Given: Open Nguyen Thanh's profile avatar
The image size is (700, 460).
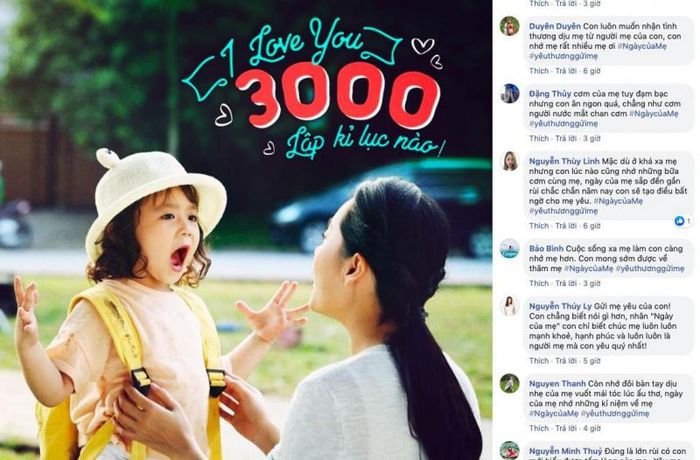Looking at the screenshot, I should pyautogui.click(x=509, y=383).
